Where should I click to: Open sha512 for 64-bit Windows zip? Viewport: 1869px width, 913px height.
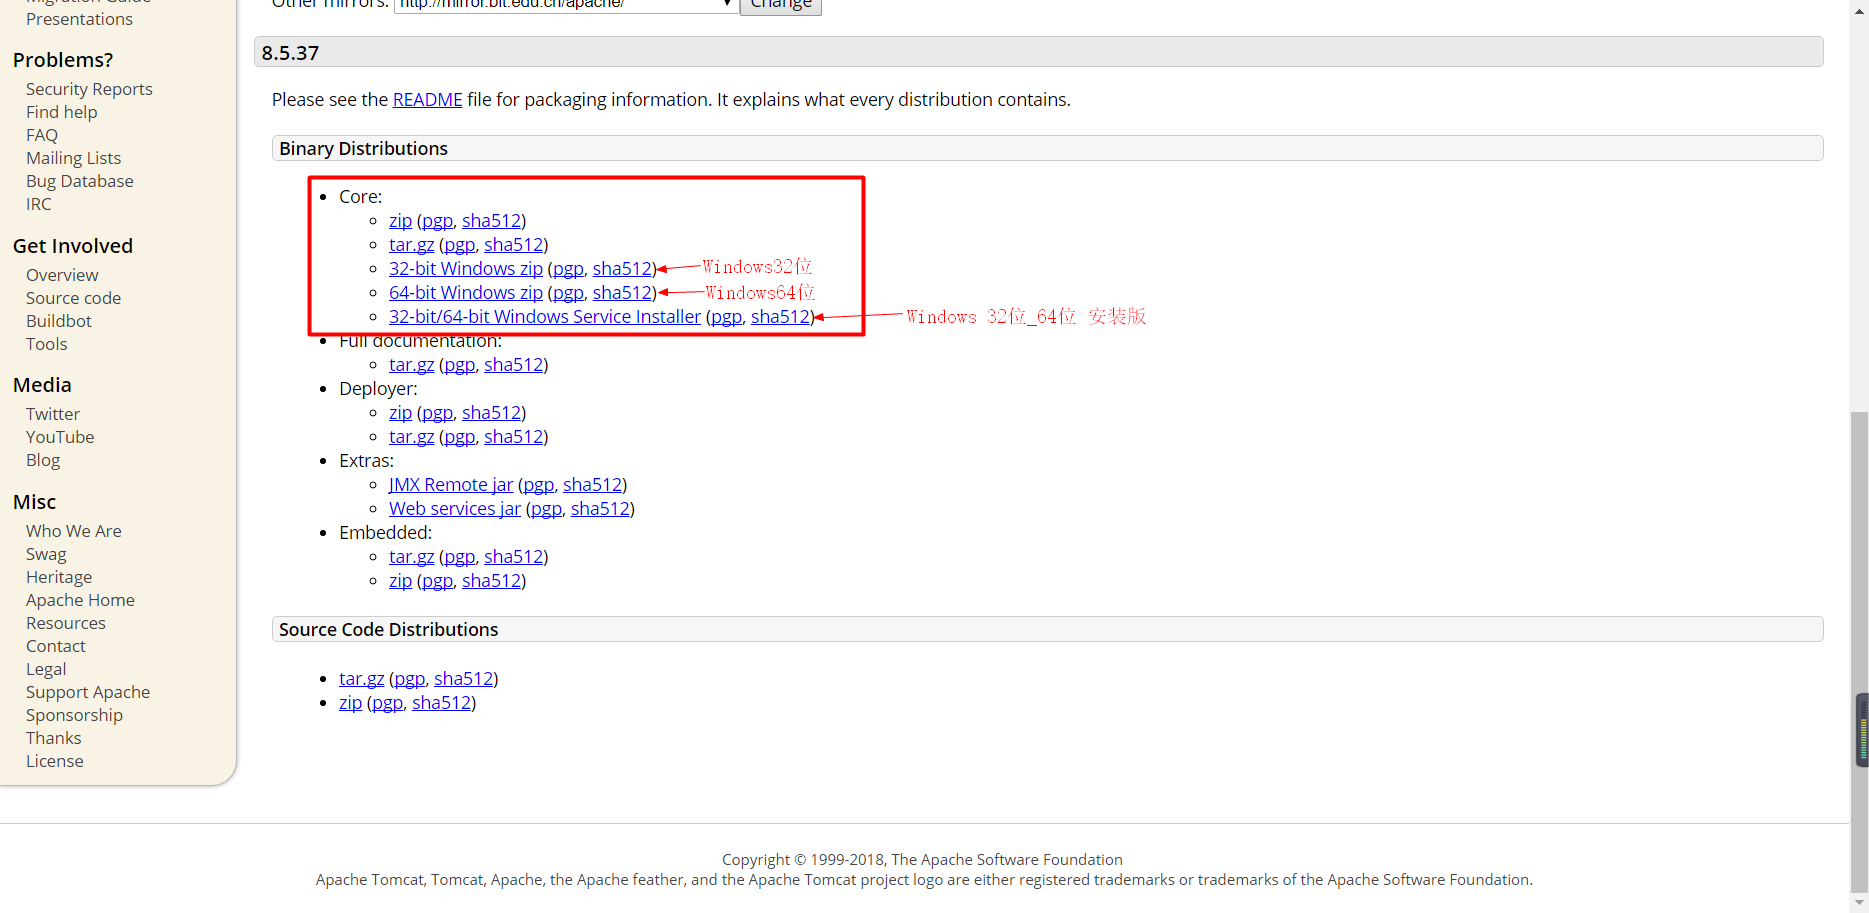(622, 293)
